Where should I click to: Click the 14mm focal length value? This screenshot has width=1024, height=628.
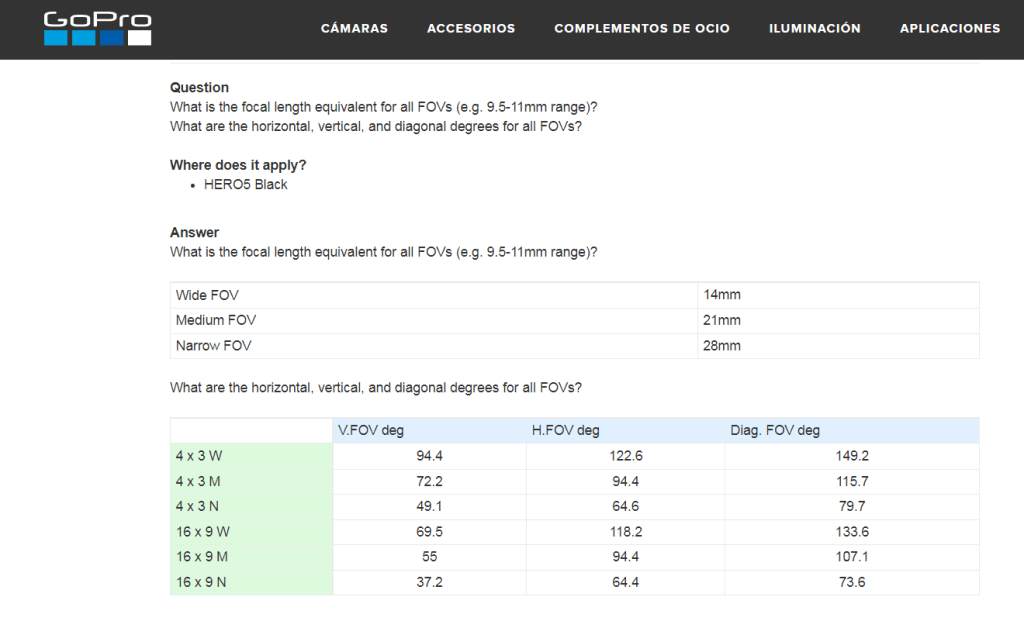(722, 295)
